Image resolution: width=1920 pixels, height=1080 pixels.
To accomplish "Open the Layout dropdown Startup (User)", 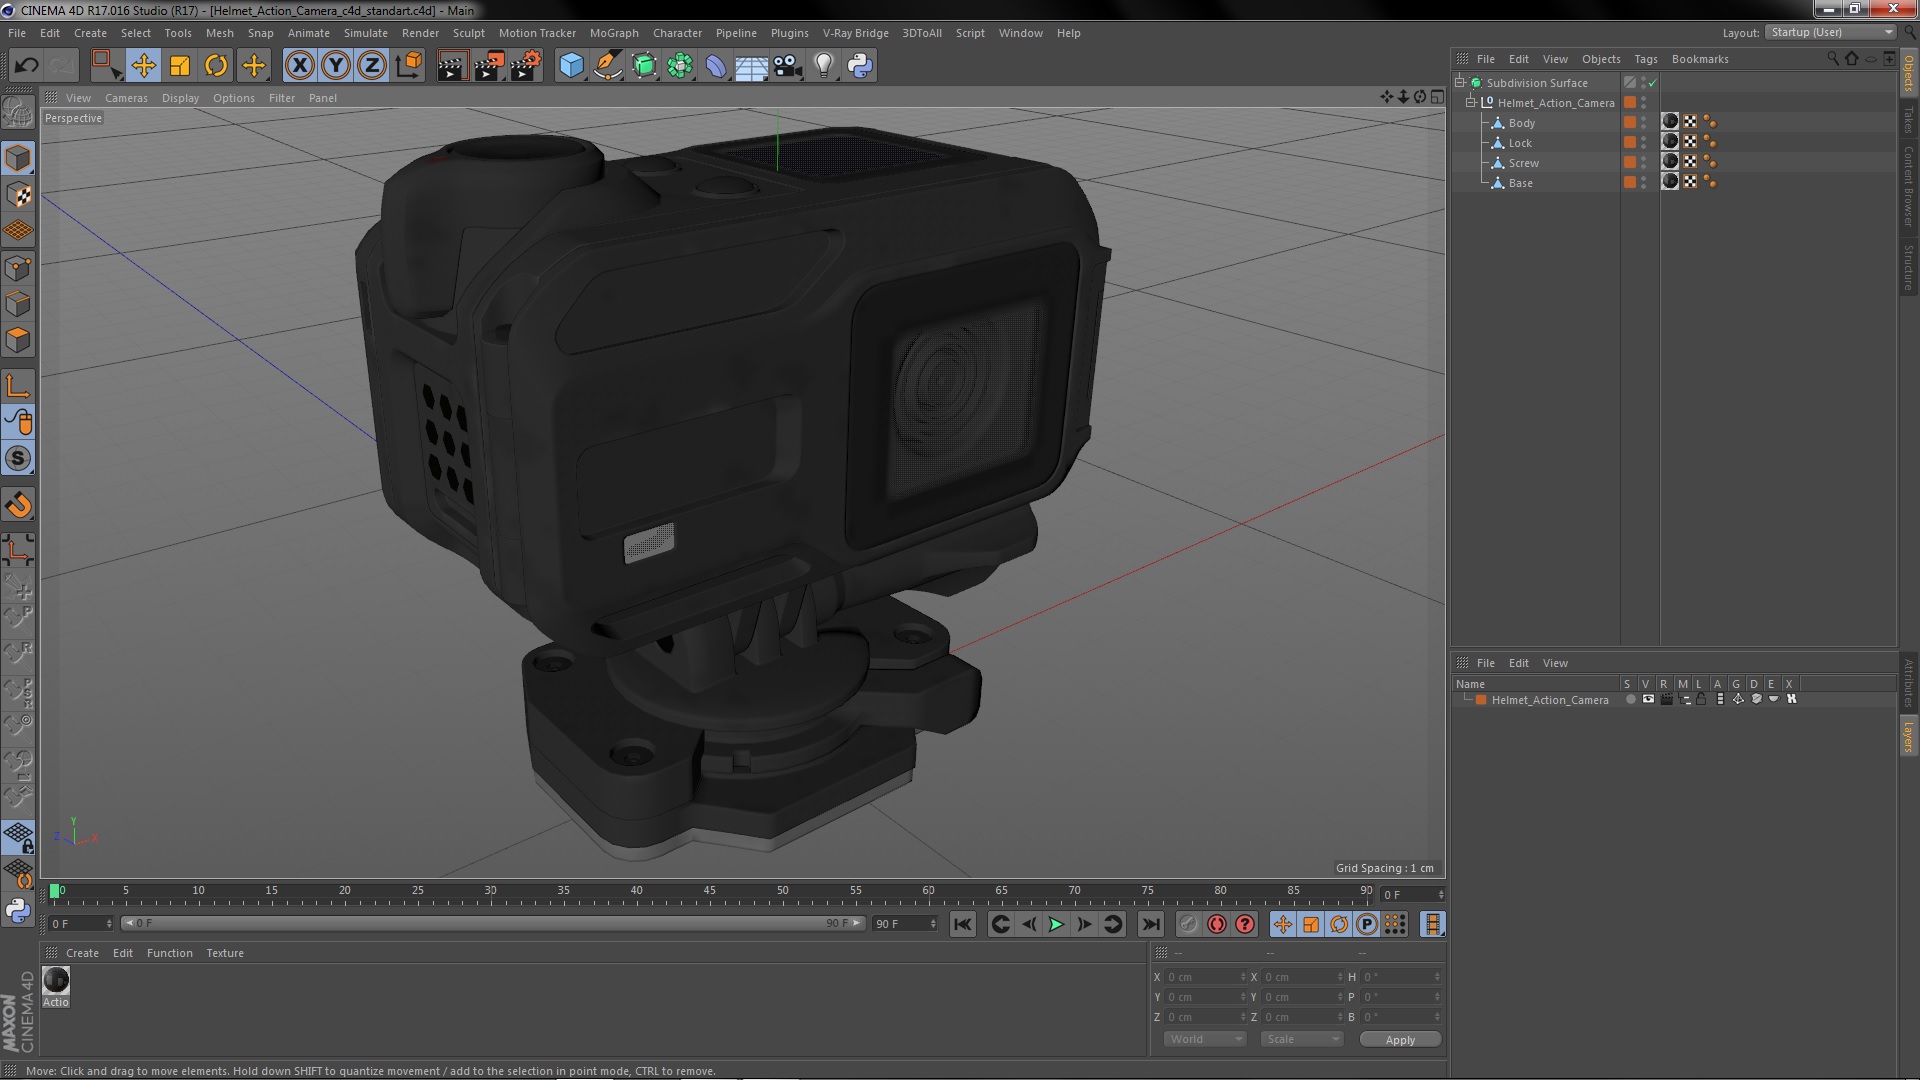I will tap(1831, 33).
